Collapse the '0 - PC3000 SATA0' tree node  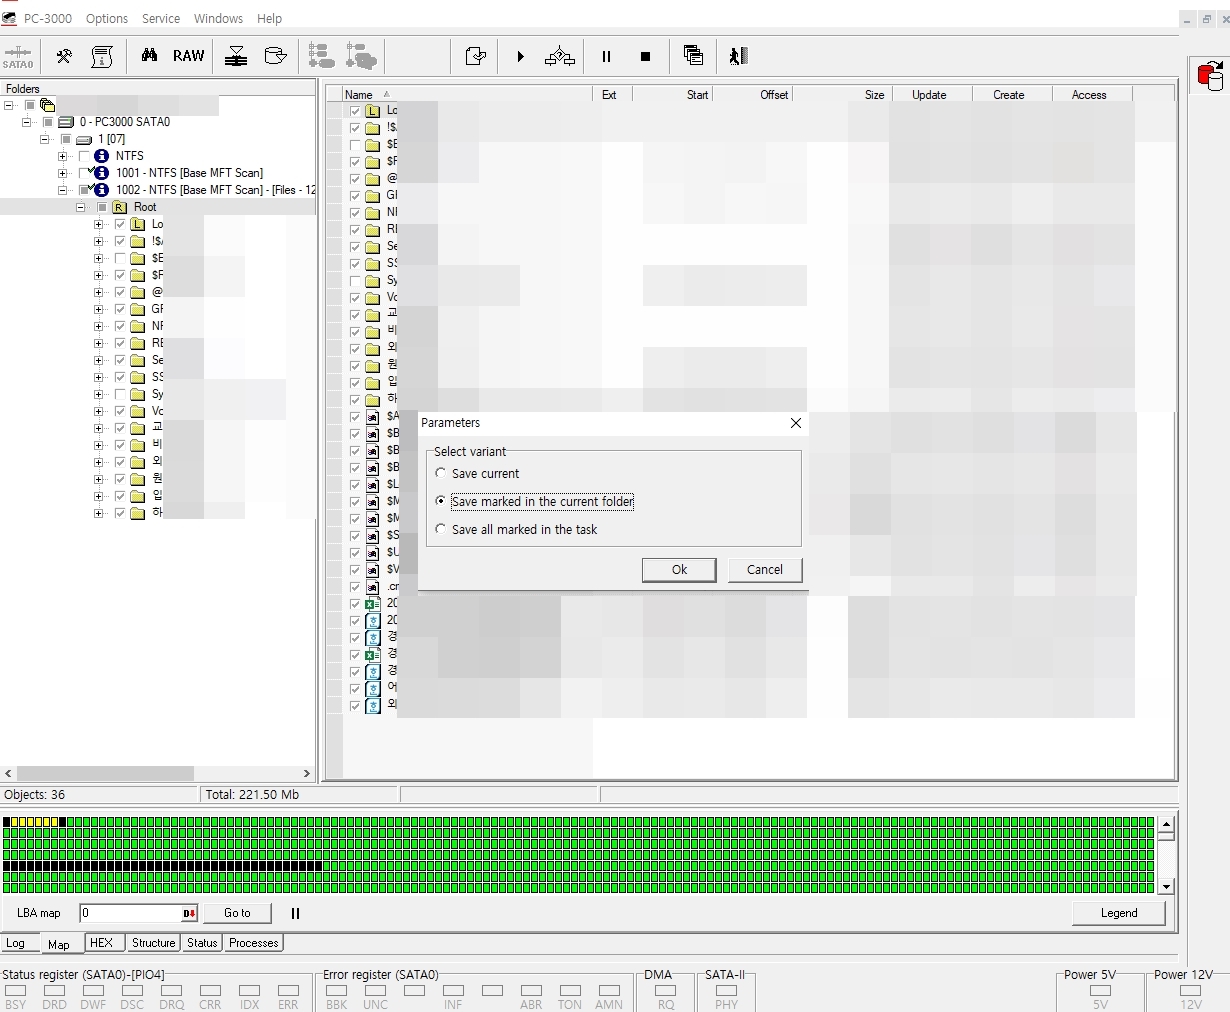(x=27, y=122)
